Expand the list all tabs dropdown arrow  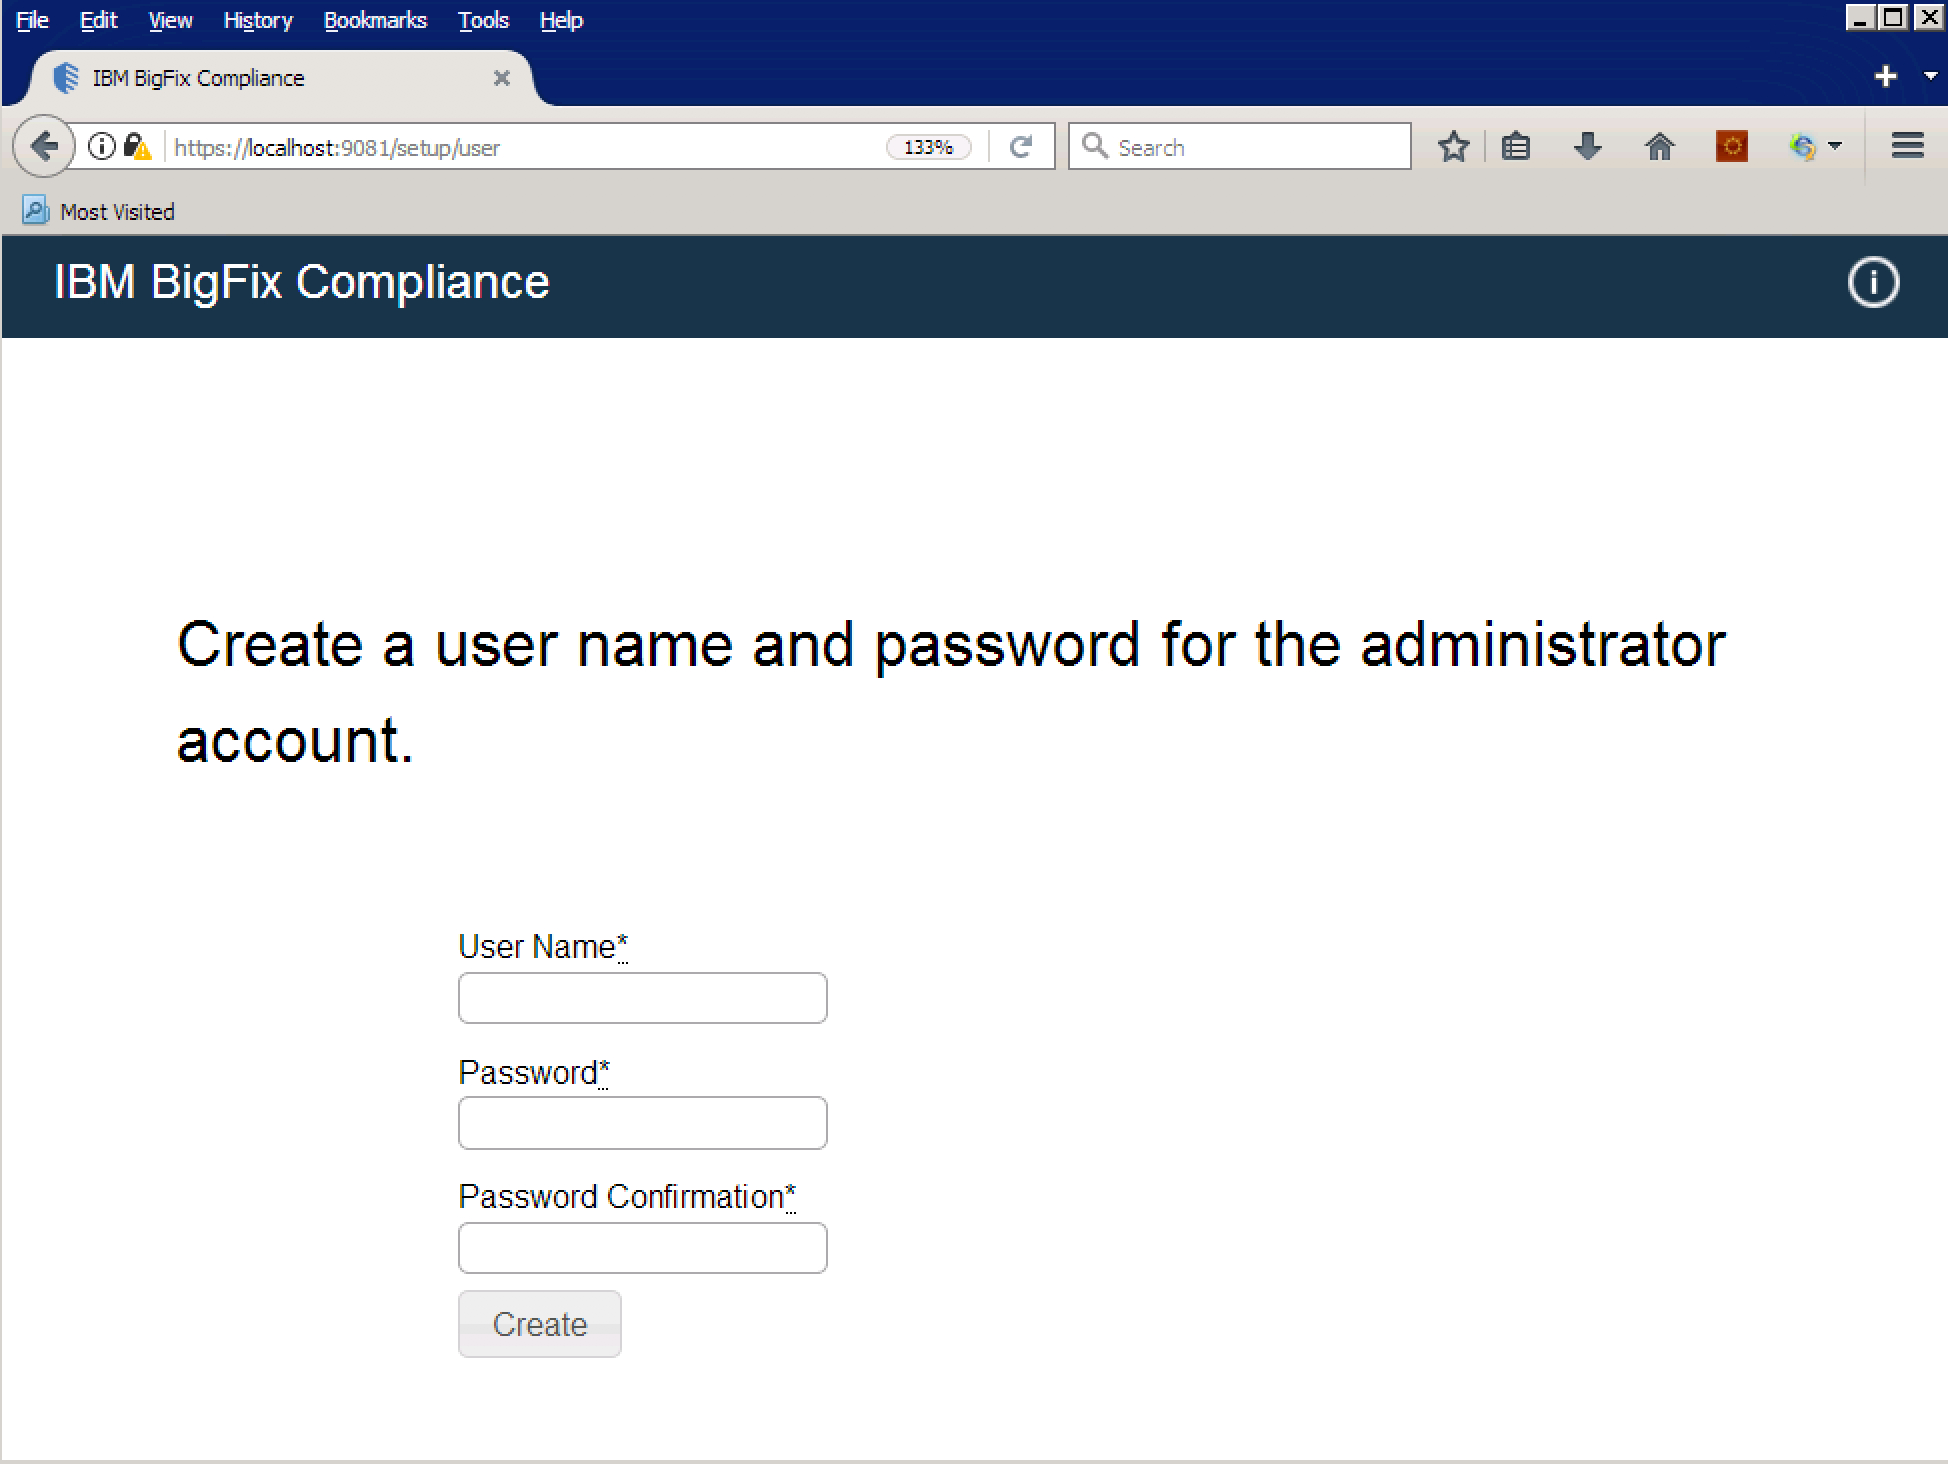tap(1930, 76)
